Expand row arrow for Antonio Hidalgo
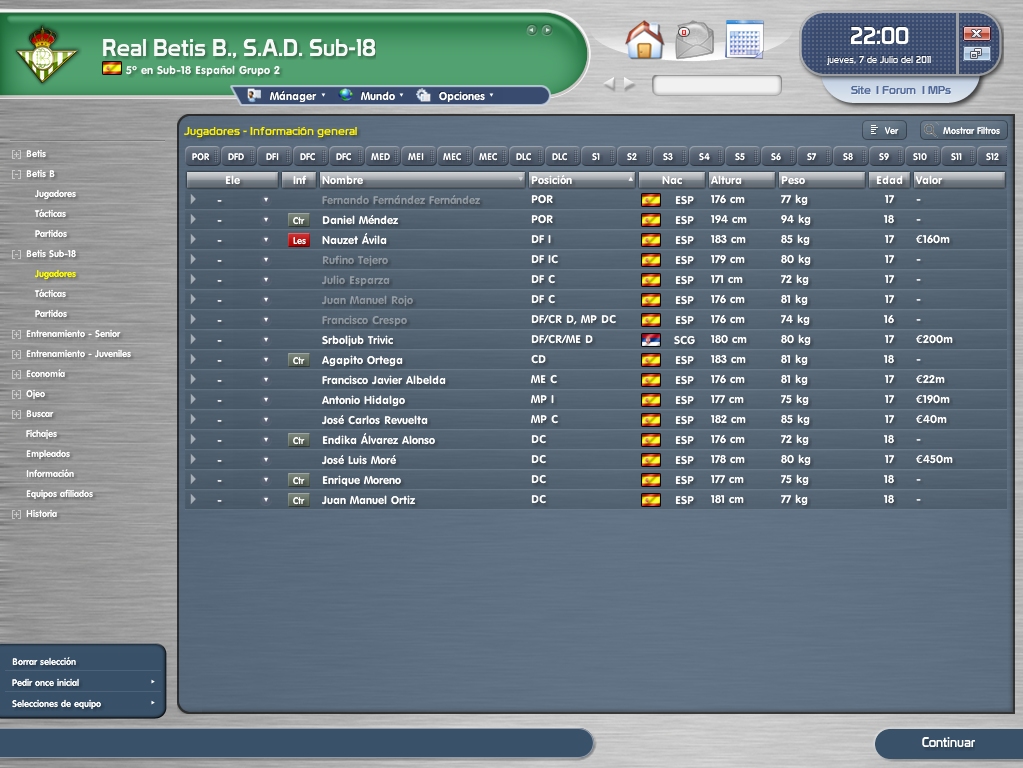This screenshot has height=768, width=1023. [193, 399]
